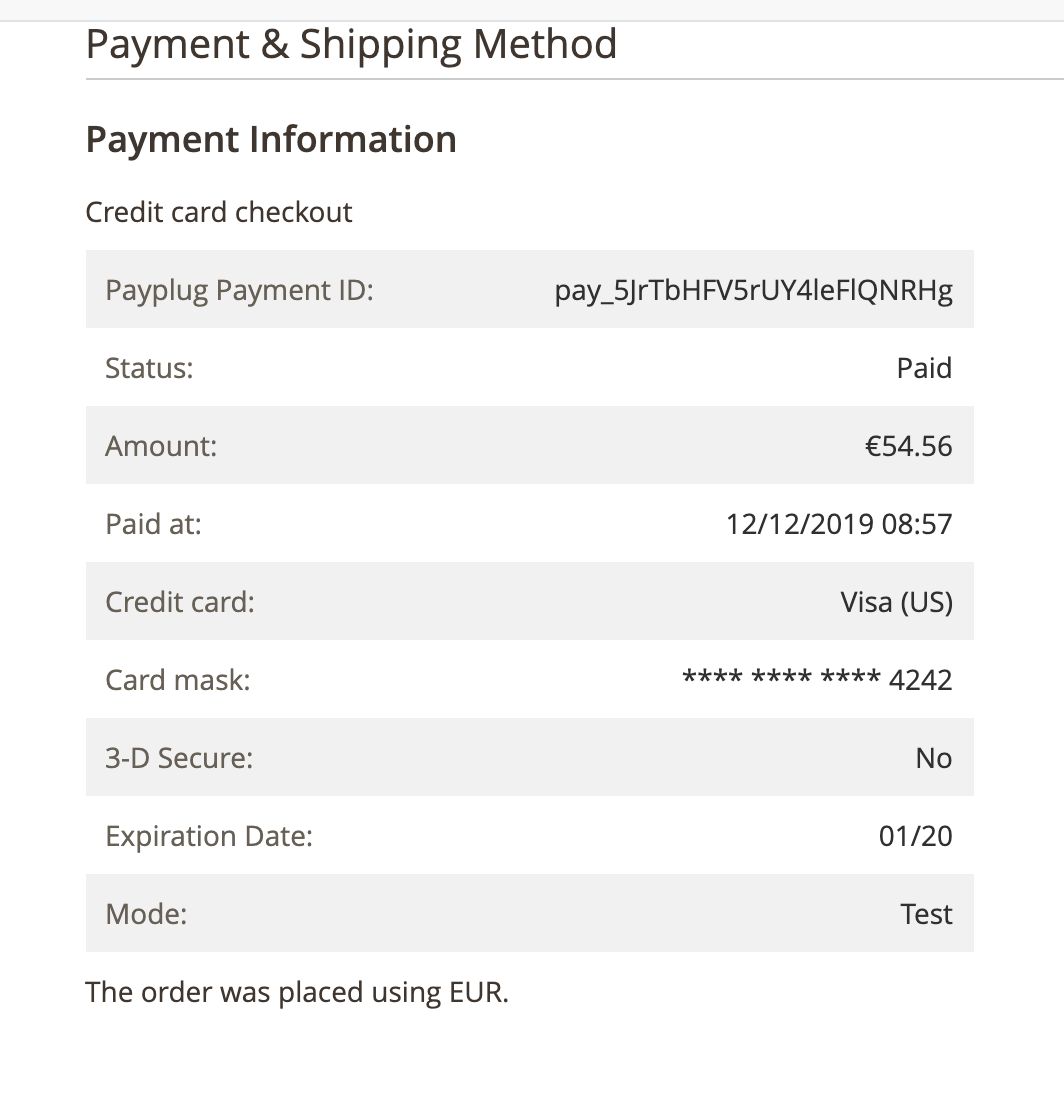Click the Payment & Shipping Method heading
Image resolution: width=1064 pixels, height=1094 pixels.
351,45
